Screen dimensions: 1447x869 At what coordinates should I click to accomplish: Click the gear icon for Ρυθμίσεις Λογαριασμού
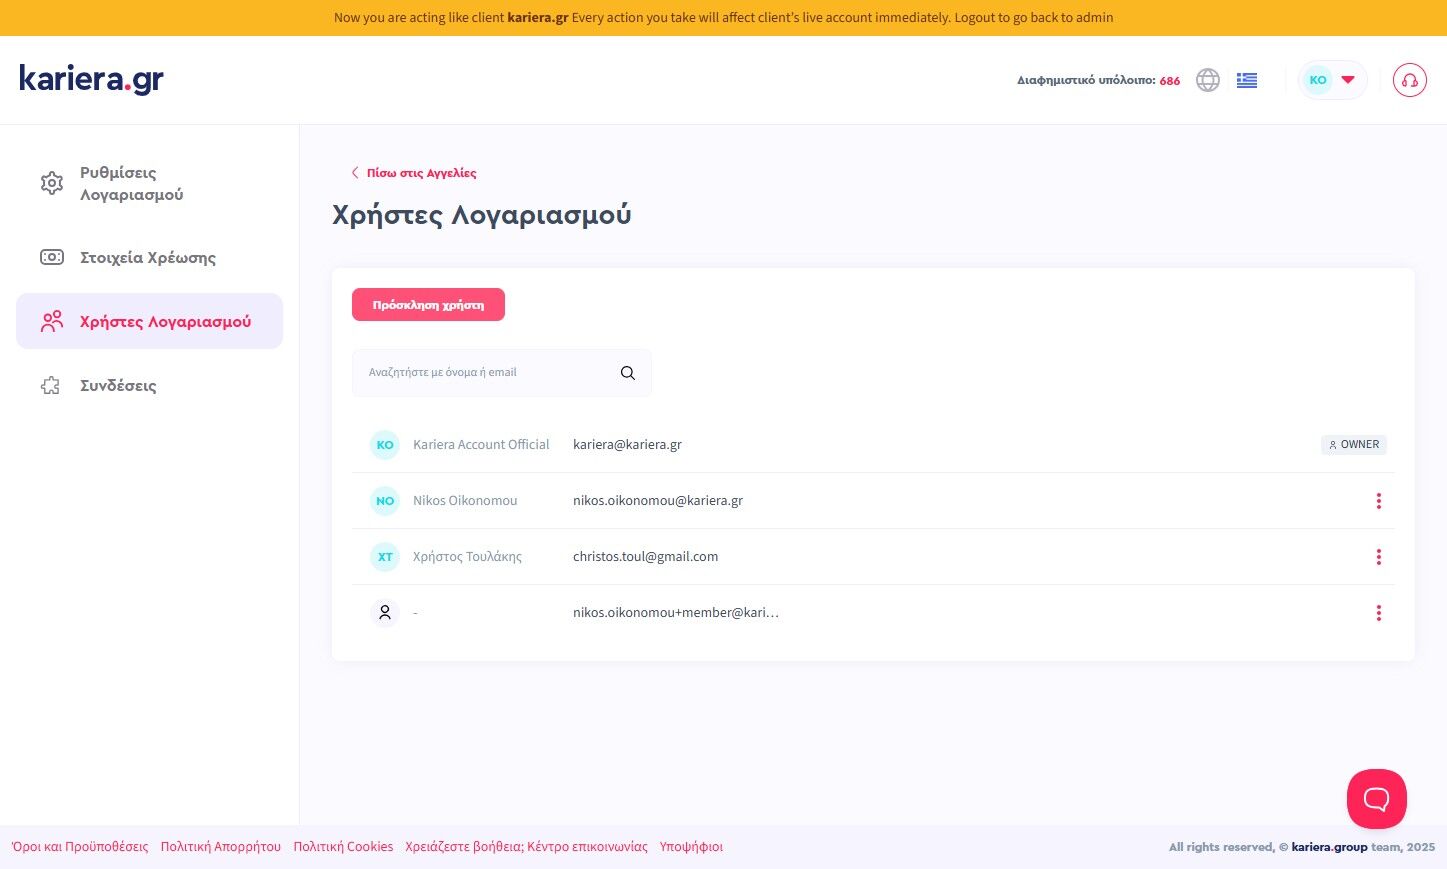[52, 183]
